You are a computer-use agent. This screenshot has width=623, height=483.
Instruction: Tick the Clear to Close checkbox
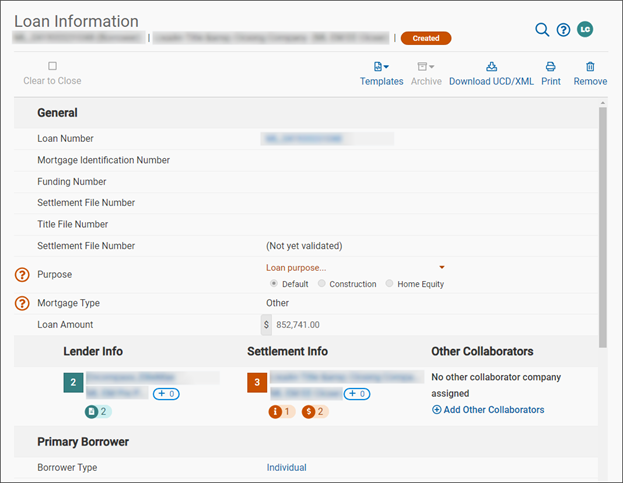[x=52, y=66]
